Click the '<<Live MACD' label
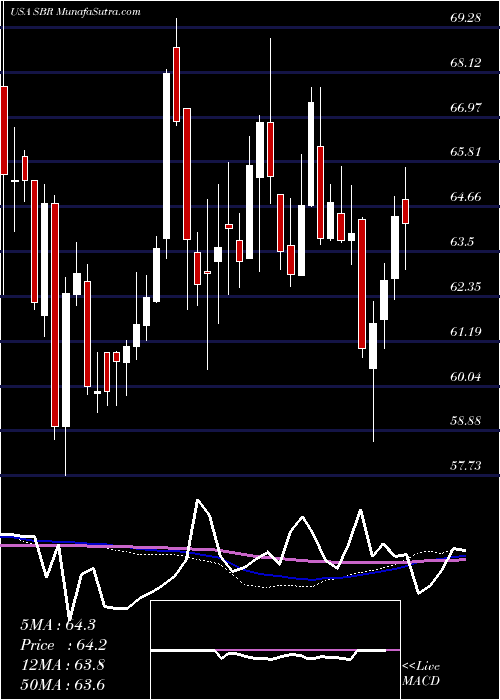500x700 pixels. click(x=421, y=674)
